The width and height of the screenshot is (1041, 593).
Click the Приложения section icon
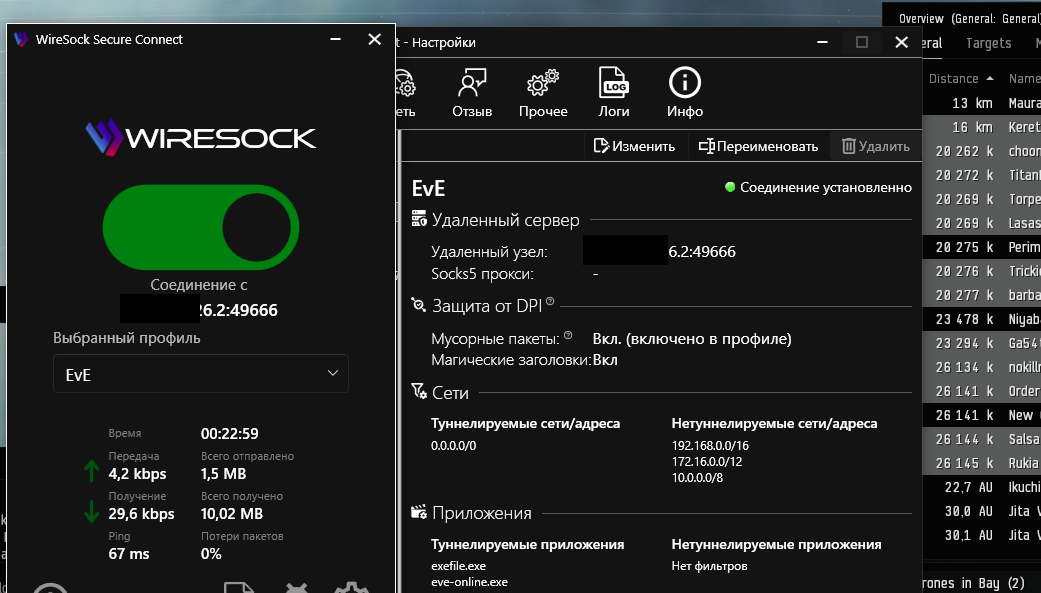(x=419, y=512)
